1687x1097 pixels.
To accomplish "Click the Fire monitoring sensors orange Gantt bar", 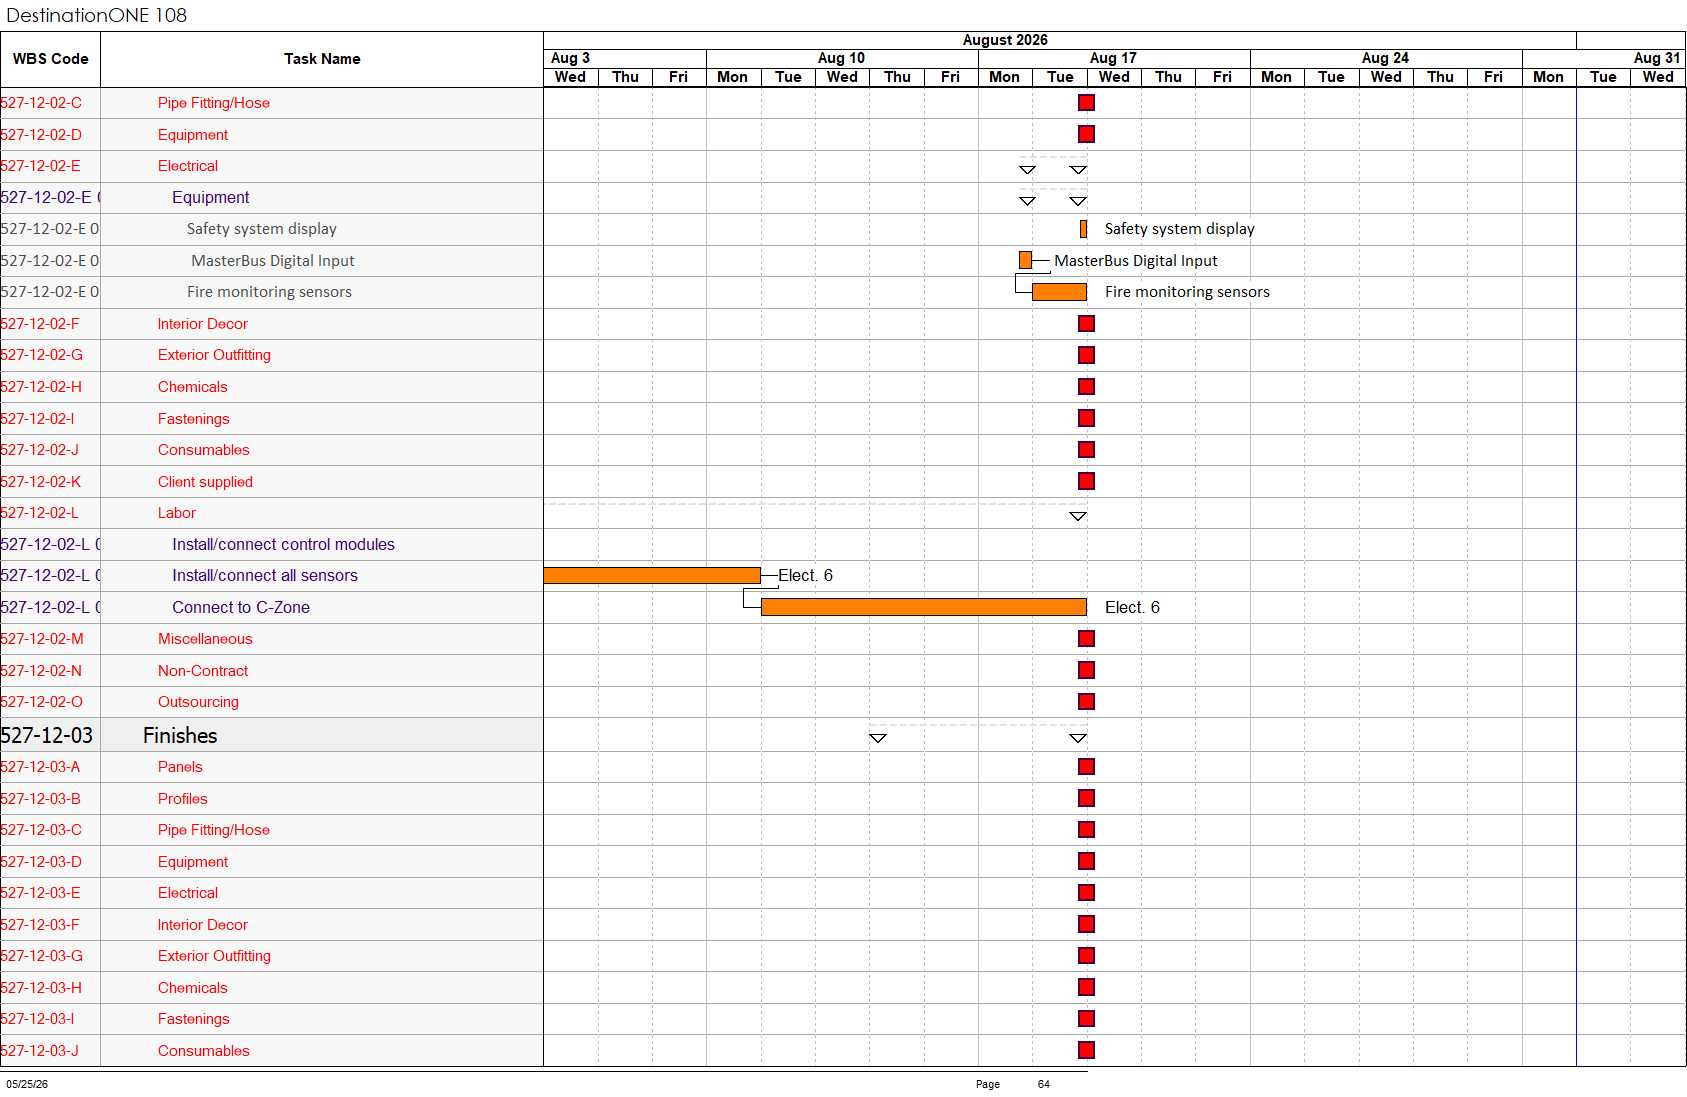I will point(1059,292).
